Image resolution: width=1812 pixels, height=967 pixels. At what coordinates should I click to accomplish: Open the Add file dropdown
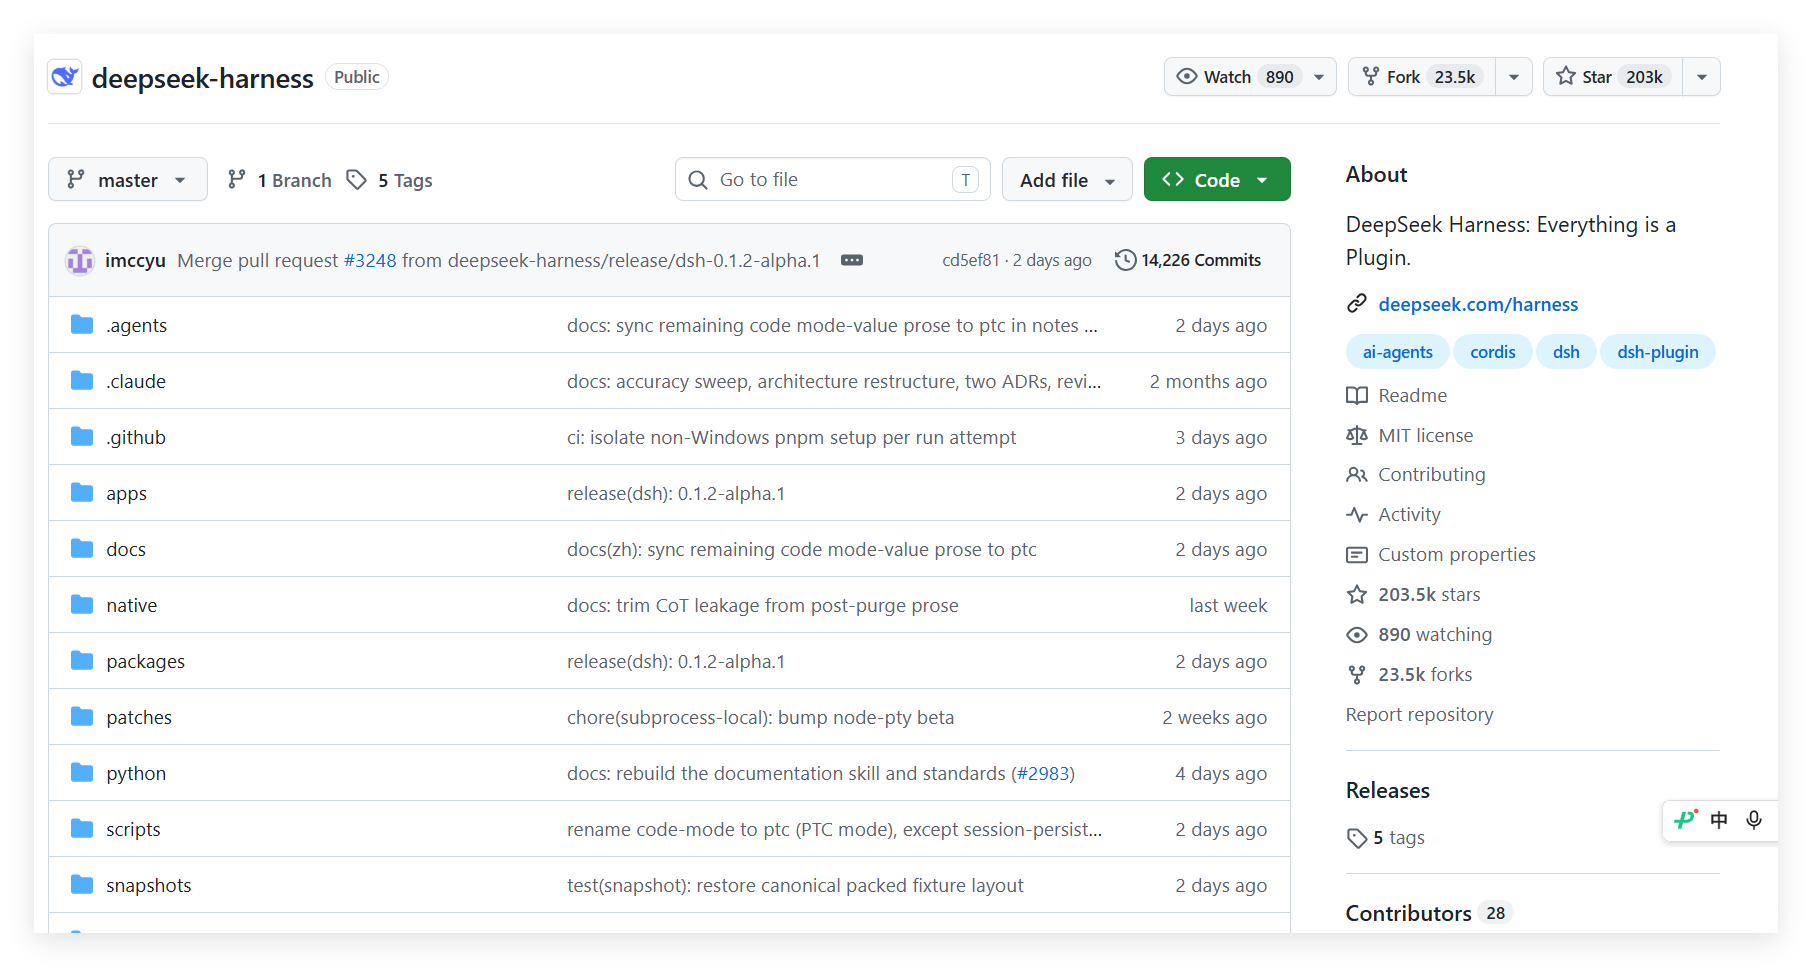point(1067,180)
